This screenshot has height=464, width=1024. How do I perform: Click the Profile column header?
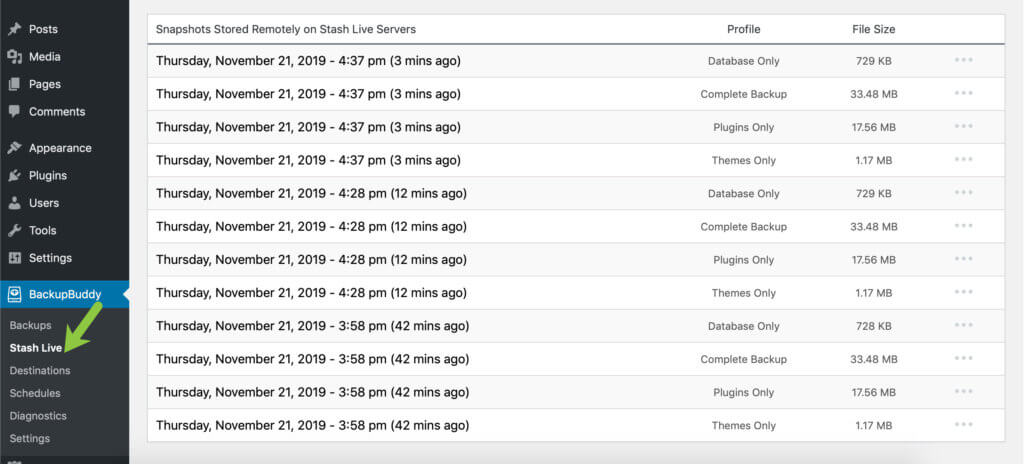coord(744,29)
